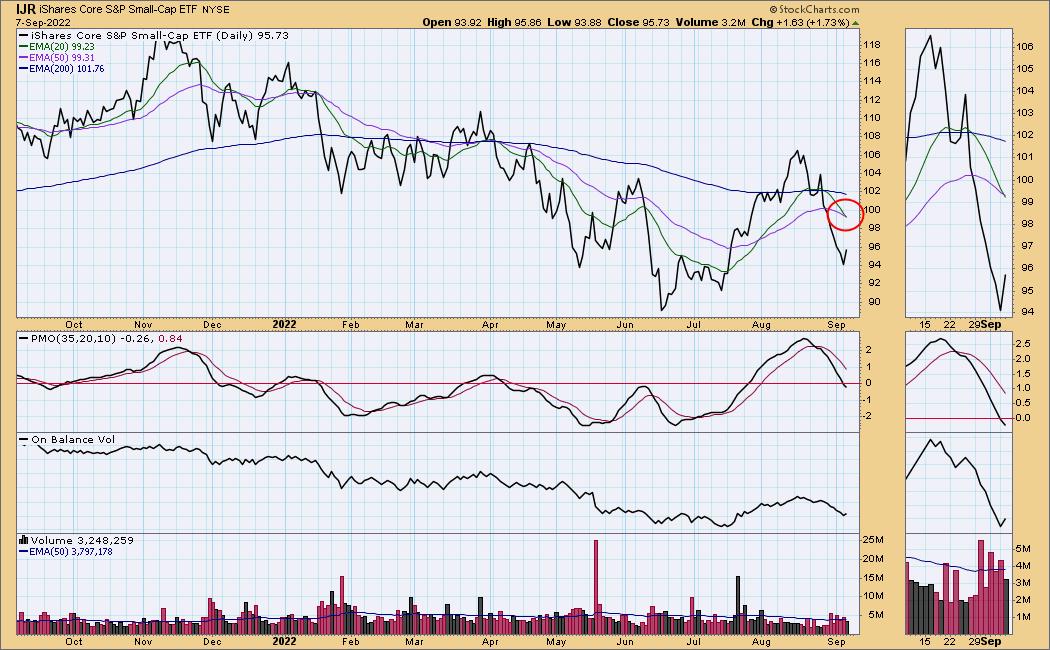1050x650 pixels.
Task: Select the EMA(200) 101.76 legend entry
Action: (x=66, y=68)
